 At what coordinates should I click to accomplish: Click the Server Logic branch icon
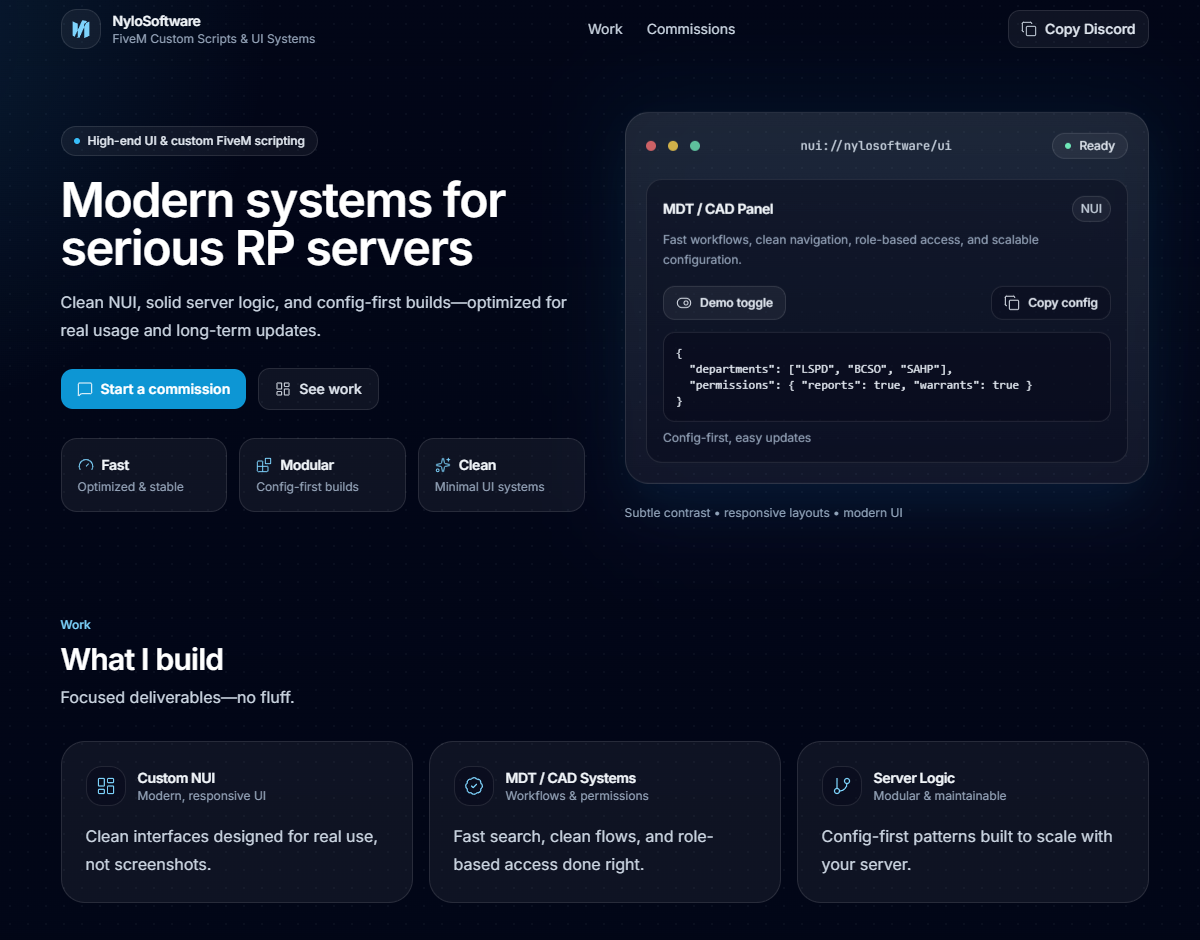click(841, 786)
